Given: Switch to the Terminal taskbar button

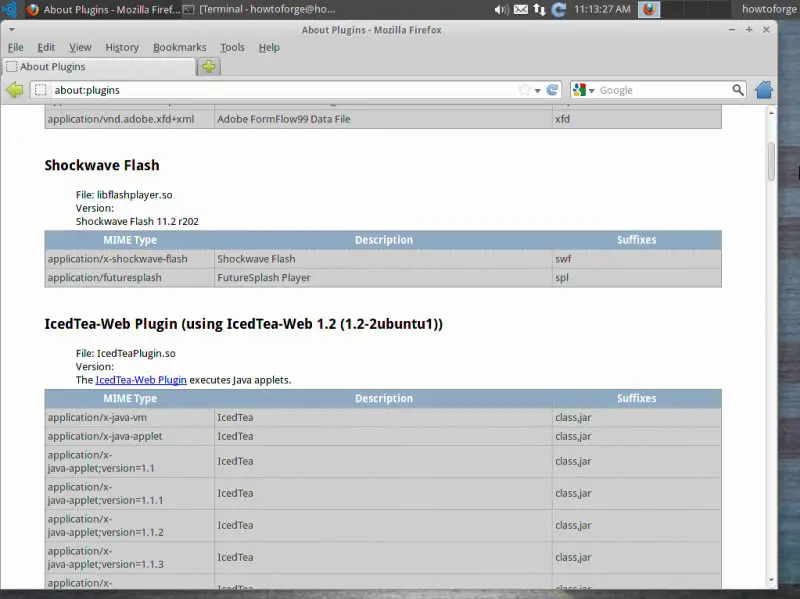Looking at the screenshot, I should click(x=259, y=9).
